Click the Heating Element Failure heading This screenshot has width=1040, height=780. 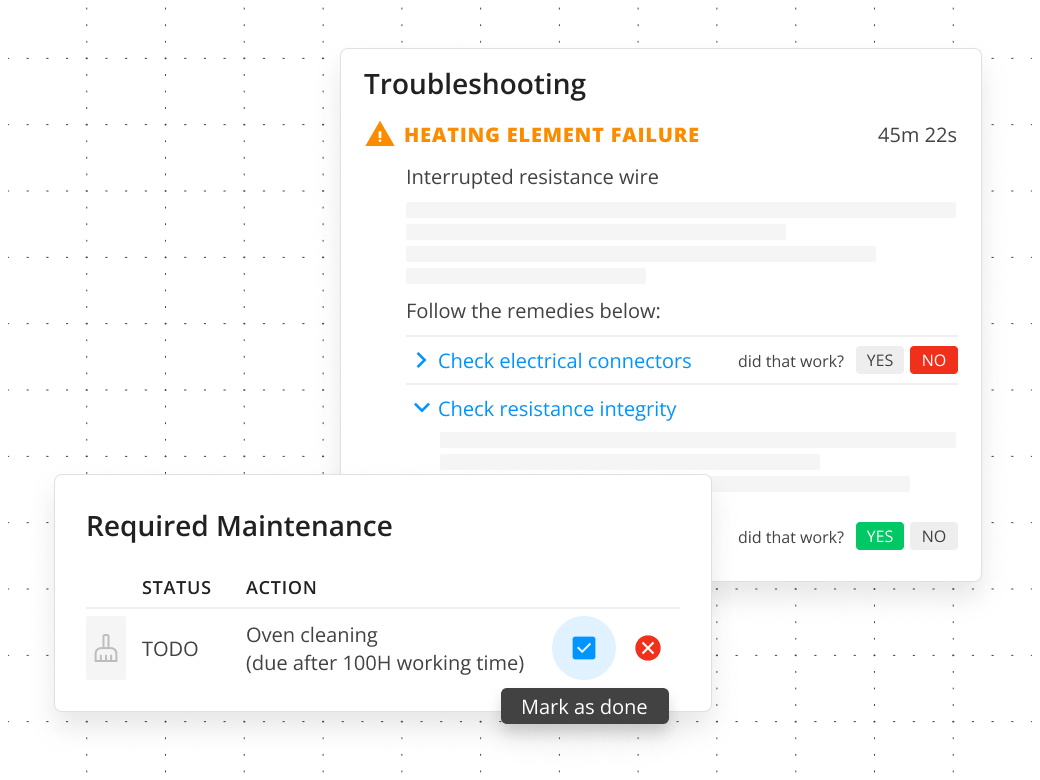pos(552,135)
